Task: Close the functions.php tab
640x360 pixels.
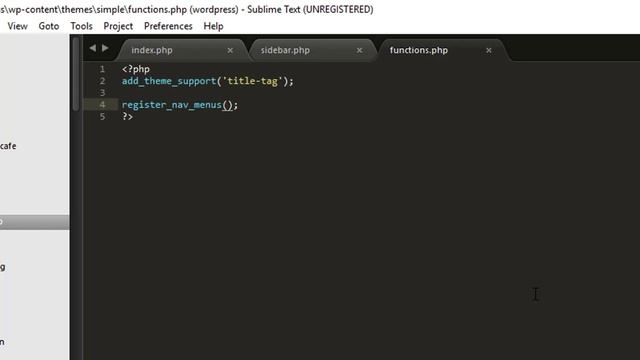Action: click(489, 50)
